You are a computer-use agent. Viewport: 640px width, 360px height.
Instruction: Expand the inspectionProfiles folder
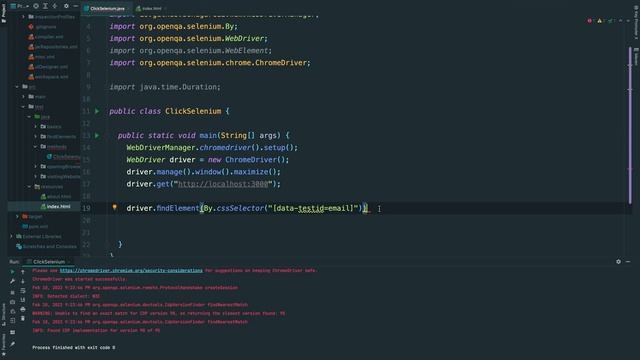pos(23,17)
